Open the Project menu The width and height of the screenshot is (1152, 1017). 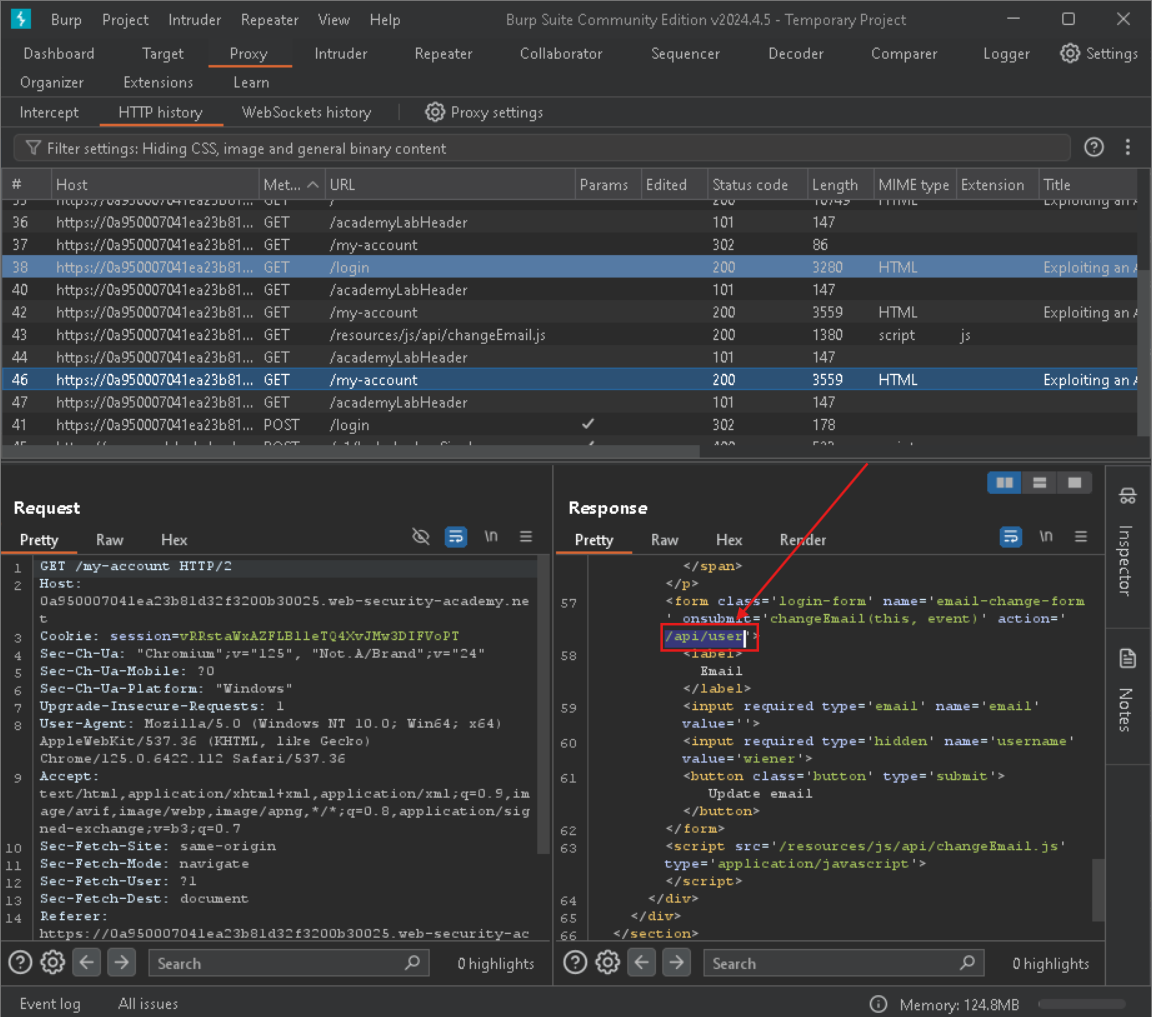click(125, 20)
